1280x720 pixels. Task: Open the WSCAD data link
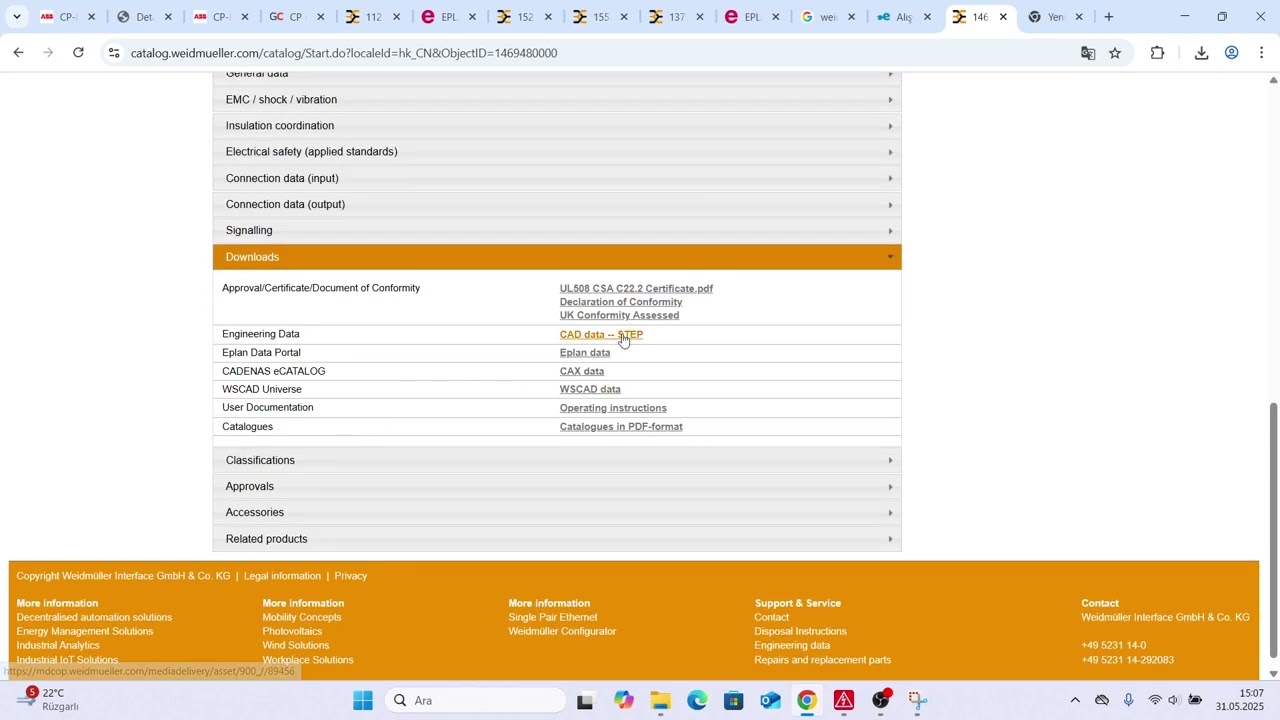[x=590, y=390]
